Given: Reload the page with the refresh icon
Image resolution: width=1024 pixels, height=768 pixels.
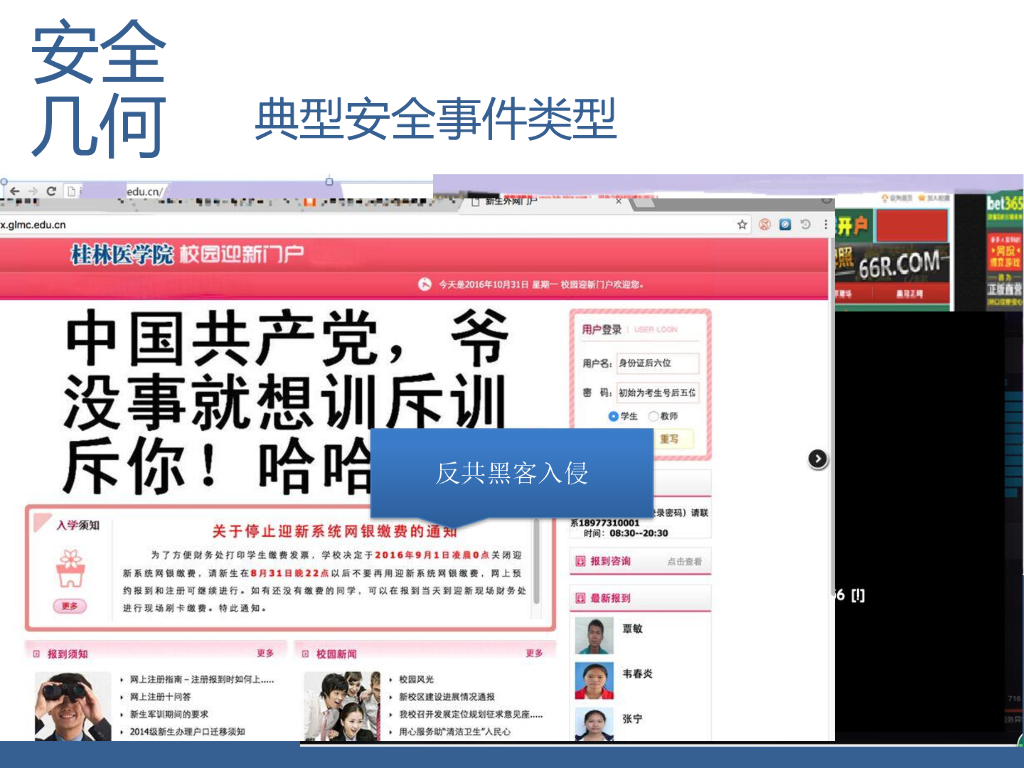Looking at the screenshot, I should [51, 191].
